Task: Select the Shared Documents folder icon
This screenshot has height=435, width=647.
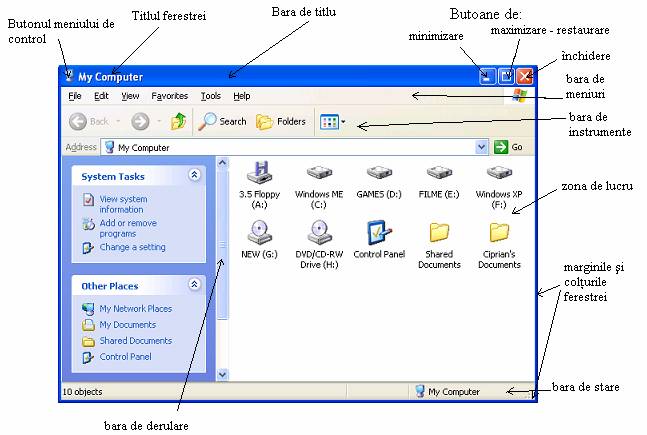Action: pos(438,233)
